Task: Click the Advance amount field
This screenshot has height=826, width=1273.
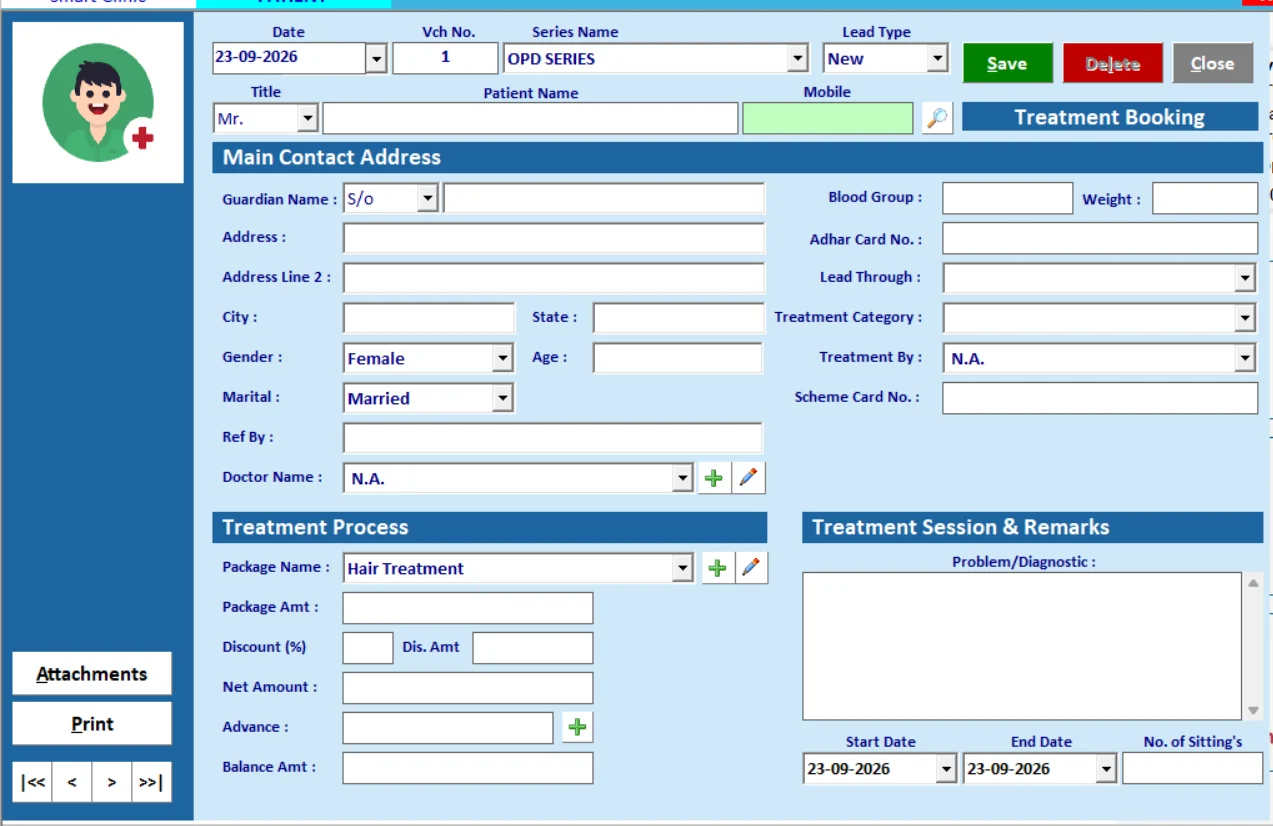Action: click(448, 728)
